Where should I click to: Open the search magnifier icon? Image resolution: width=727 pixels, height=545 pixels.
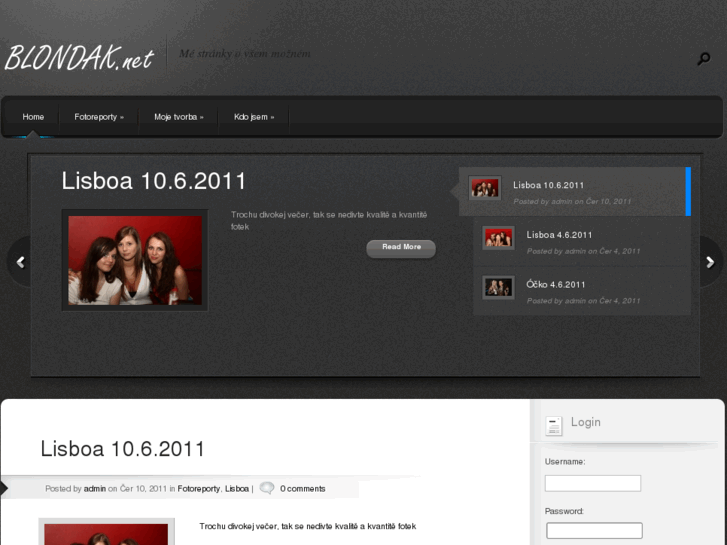pyautogui.click(x=704, y=58)
